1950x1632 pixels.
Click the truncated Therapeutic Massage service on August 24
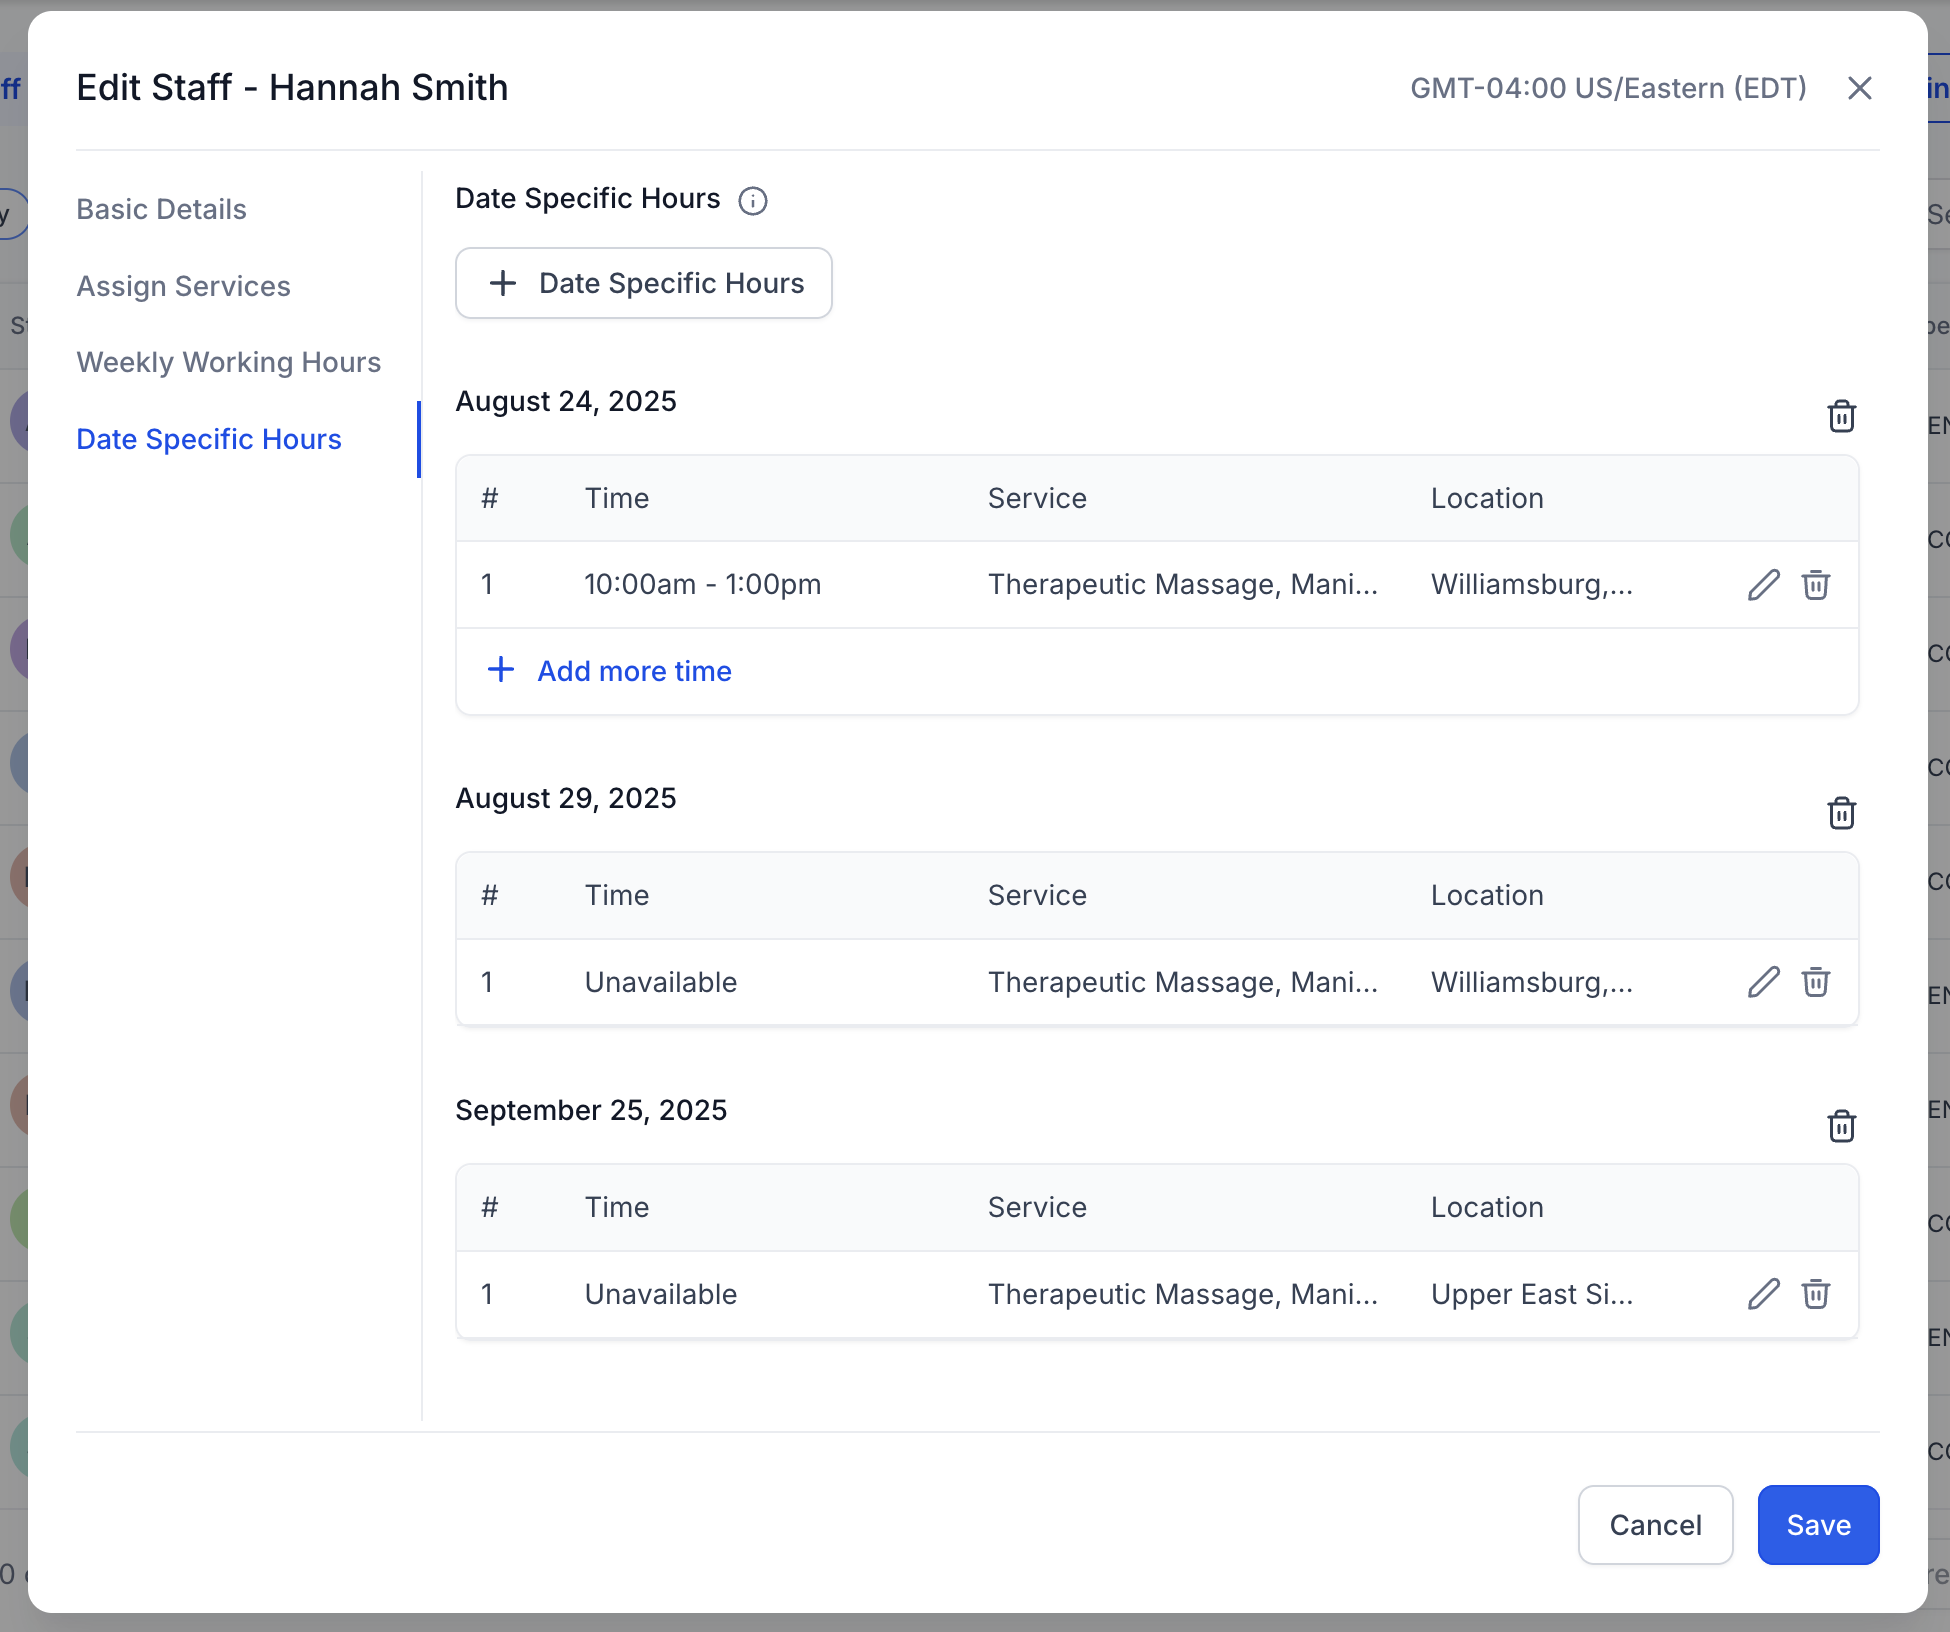pyautogui.click(x=1182, y=585)
